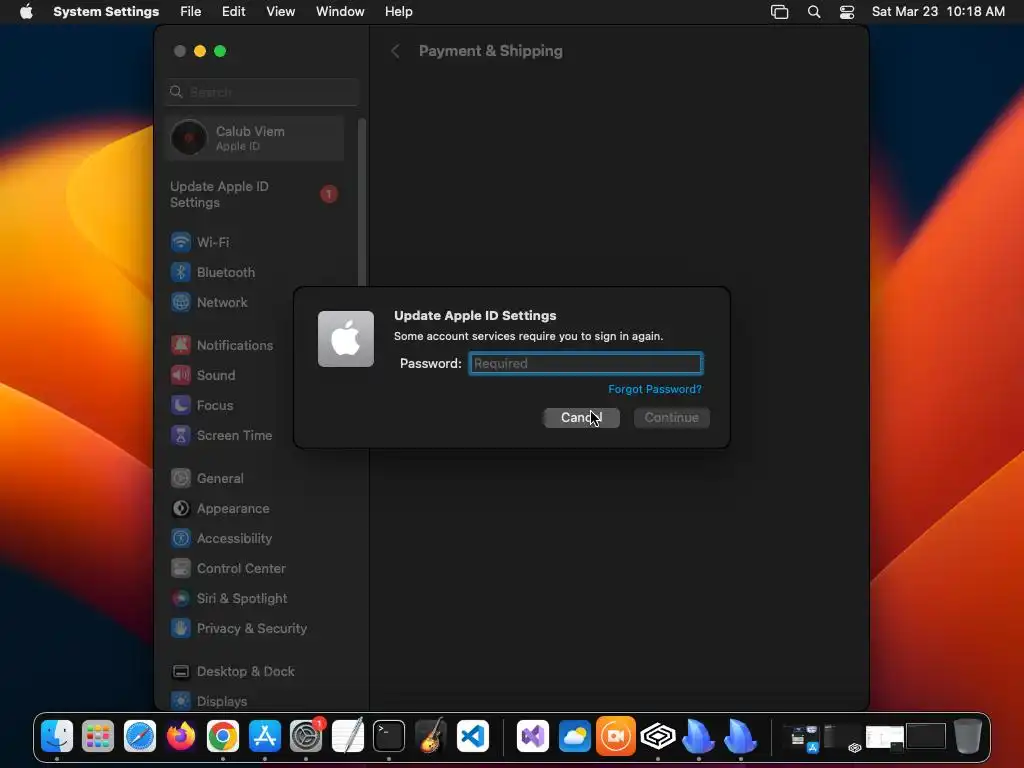
Task: Launch Safari from the Dock
Action: tap(140, 736)
